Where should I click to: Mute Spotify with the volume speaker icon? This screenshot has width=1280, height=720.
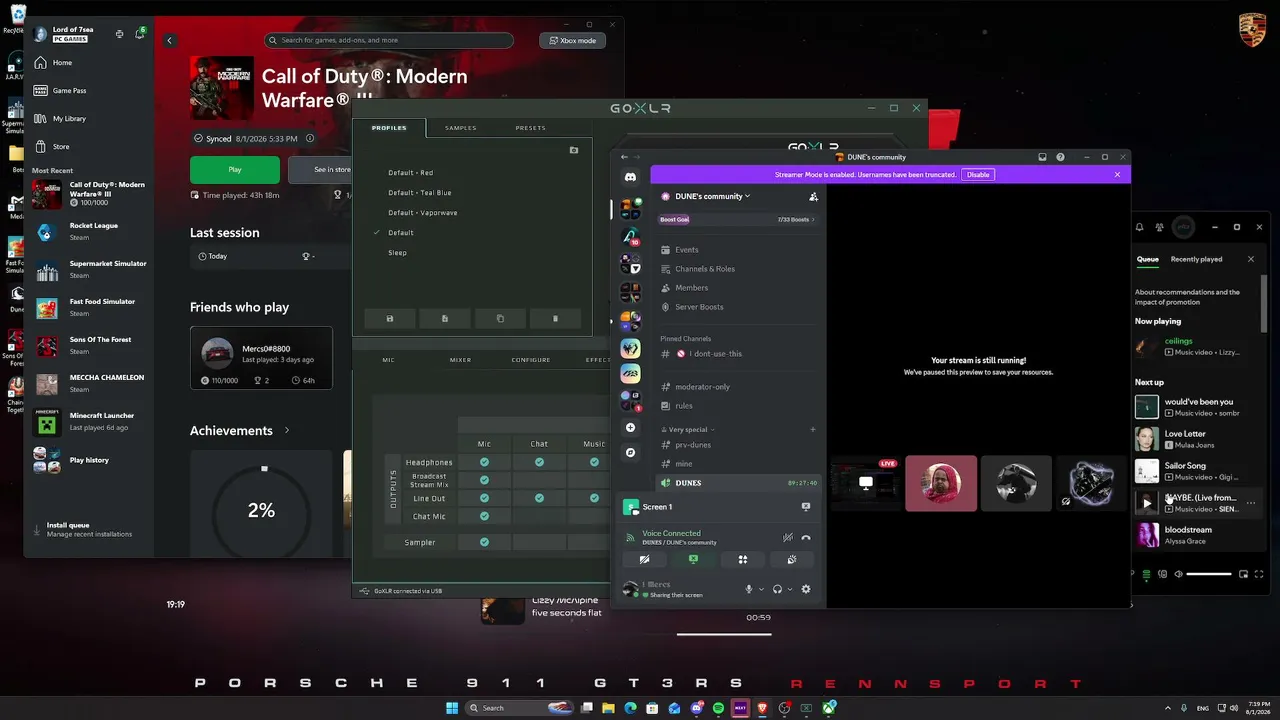pyautogui.click(x=1179, y=574)
